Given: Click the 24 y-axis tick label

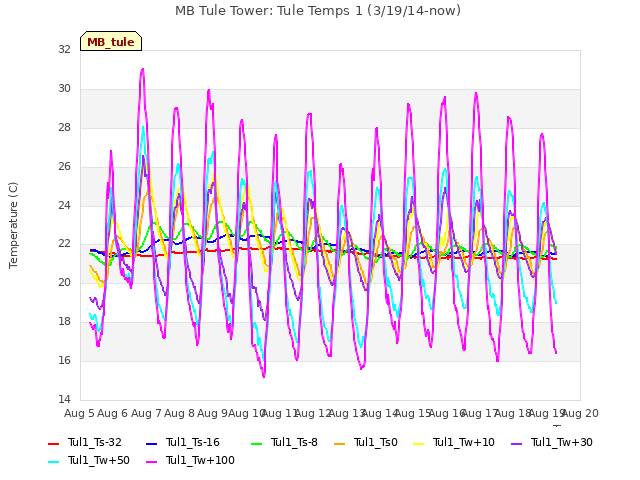Looking at the screenshot, I should (64, 205).
